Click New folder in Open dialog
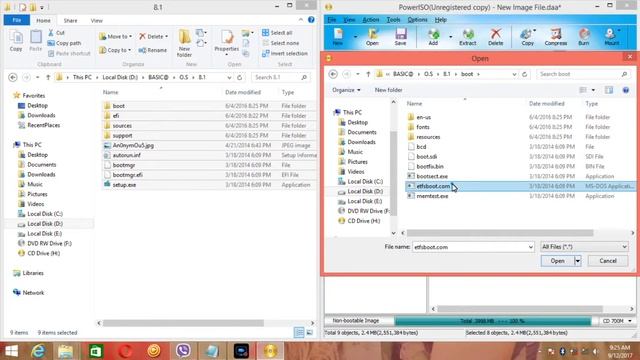 point(389,90)
